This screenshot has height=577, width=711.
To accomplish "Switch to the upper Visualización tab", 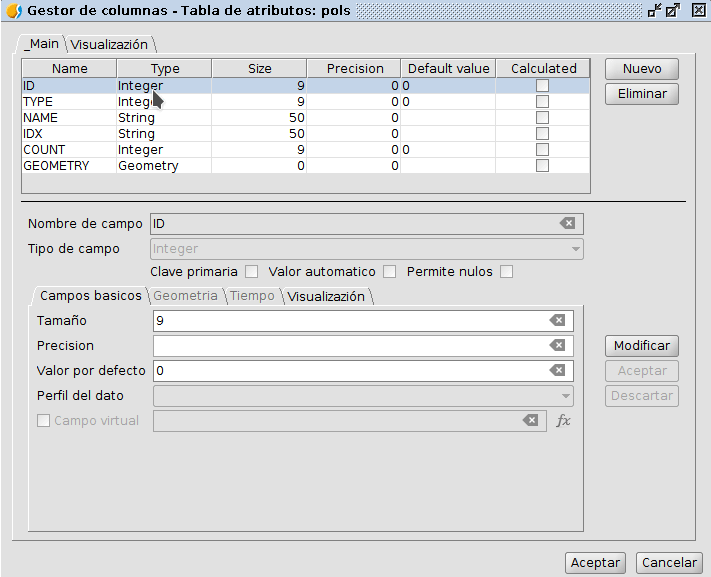I will (109, 45).
